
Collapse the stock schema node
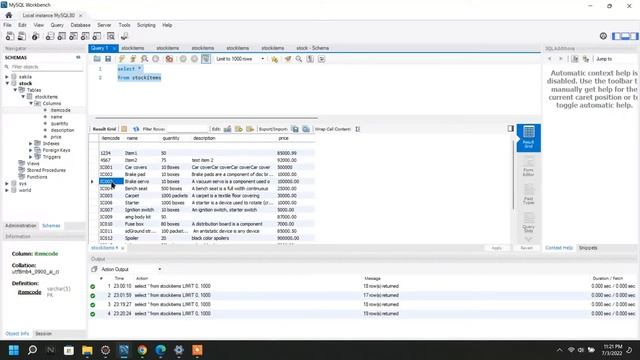pyautogui.click(x=7, y=83)
